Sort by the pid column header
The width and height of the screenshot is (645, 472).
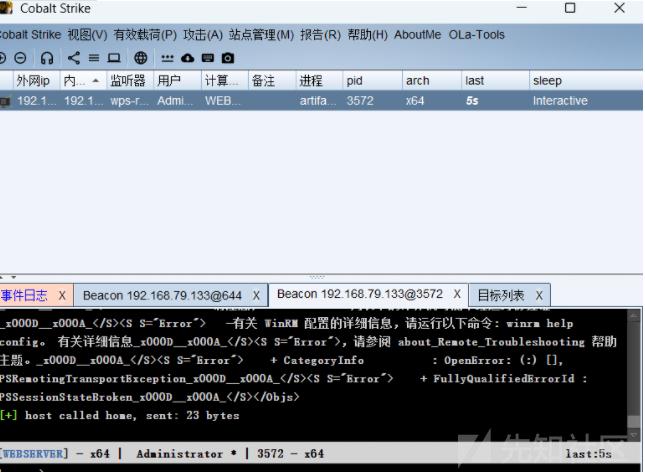pos(372,81)
